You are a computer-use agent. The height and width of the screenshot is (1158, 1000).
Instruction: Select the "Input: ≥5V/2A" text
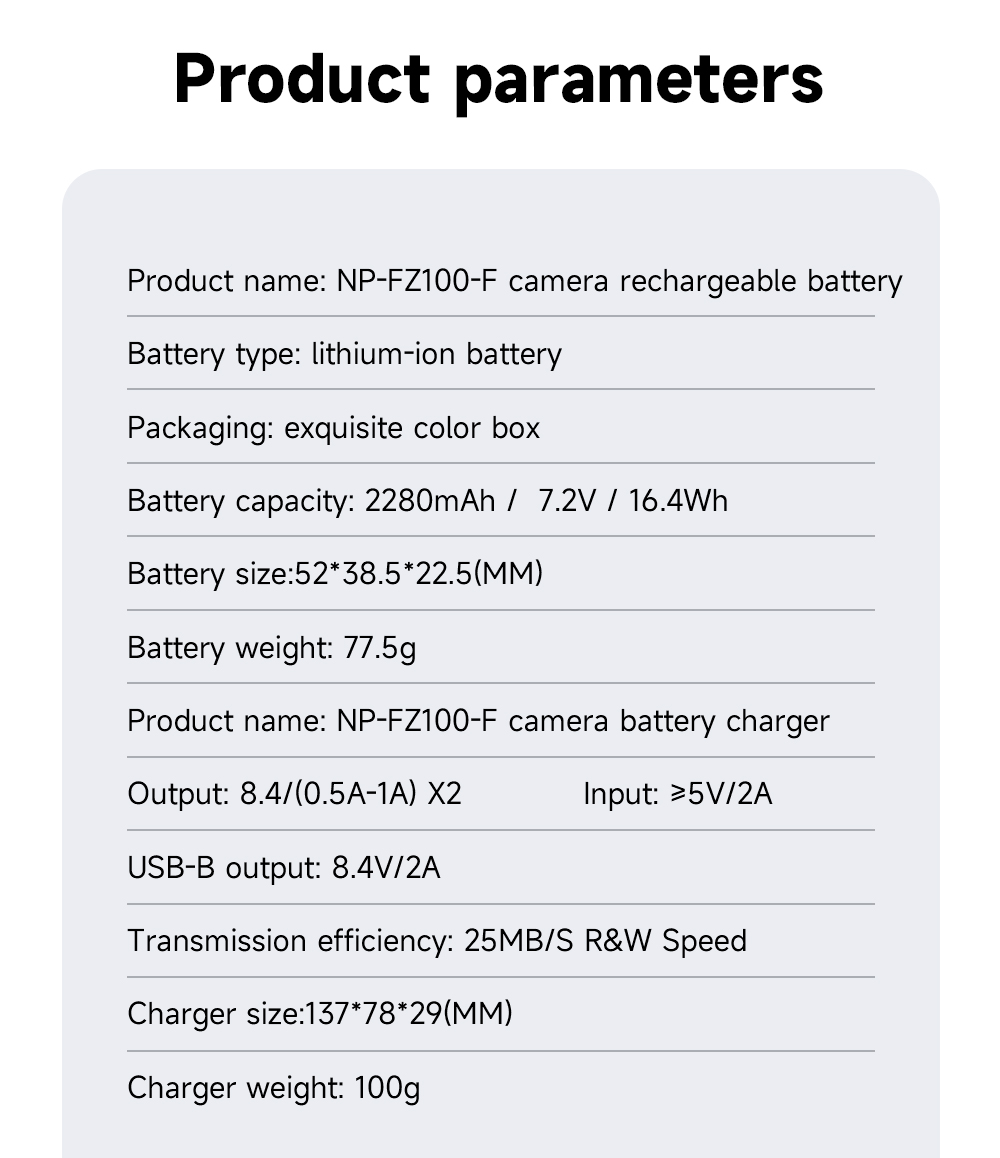pos(677,794)
